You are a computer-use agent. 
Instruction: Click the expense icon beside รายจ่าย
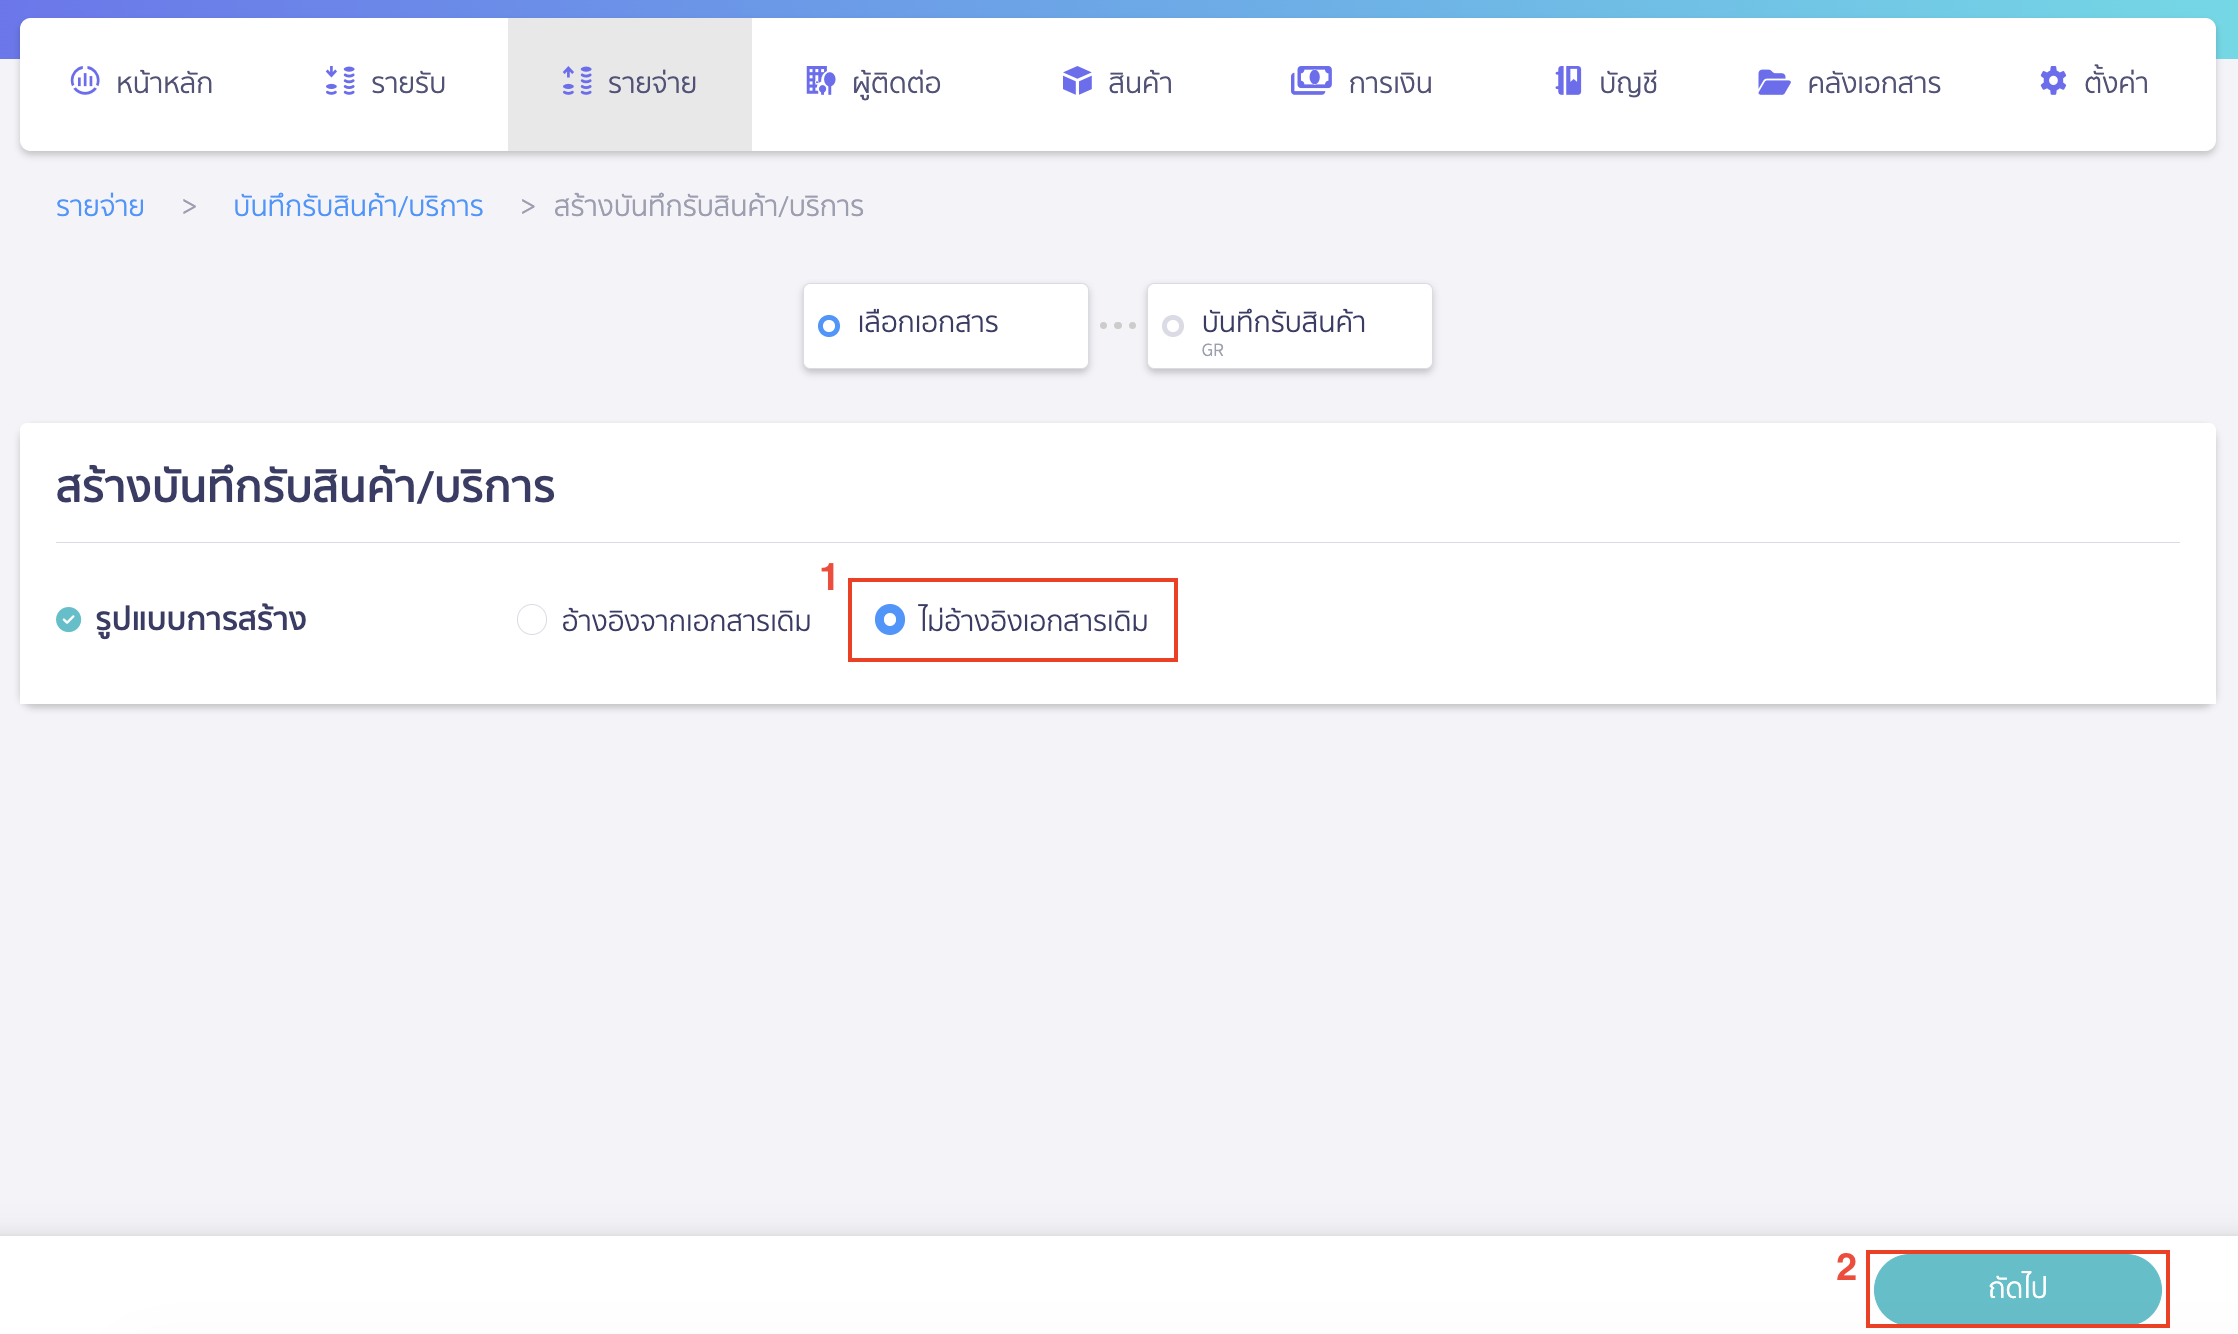click(577, 81)
